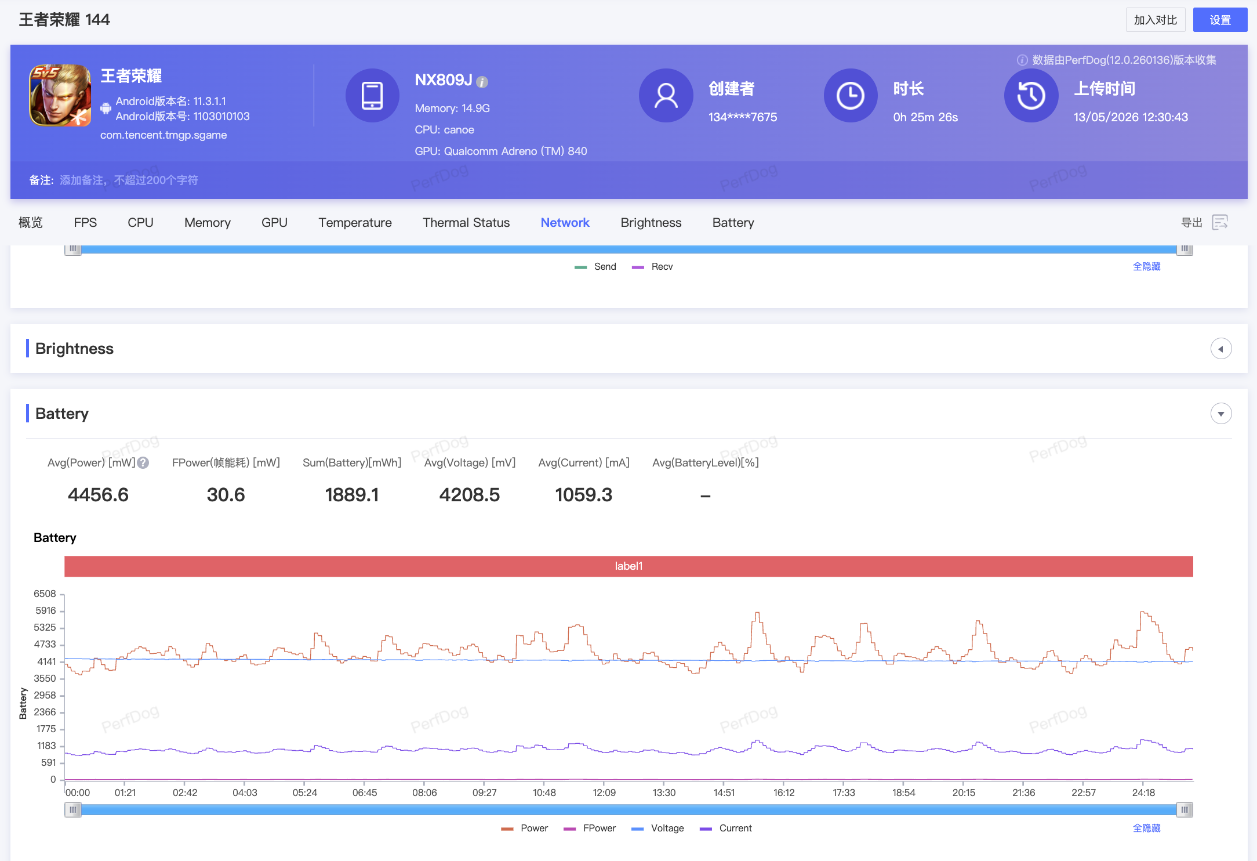Viewport: 1257px width, 861px height.
Task: Toggle the Recv series legend
Action: click(x=652, y=267)
